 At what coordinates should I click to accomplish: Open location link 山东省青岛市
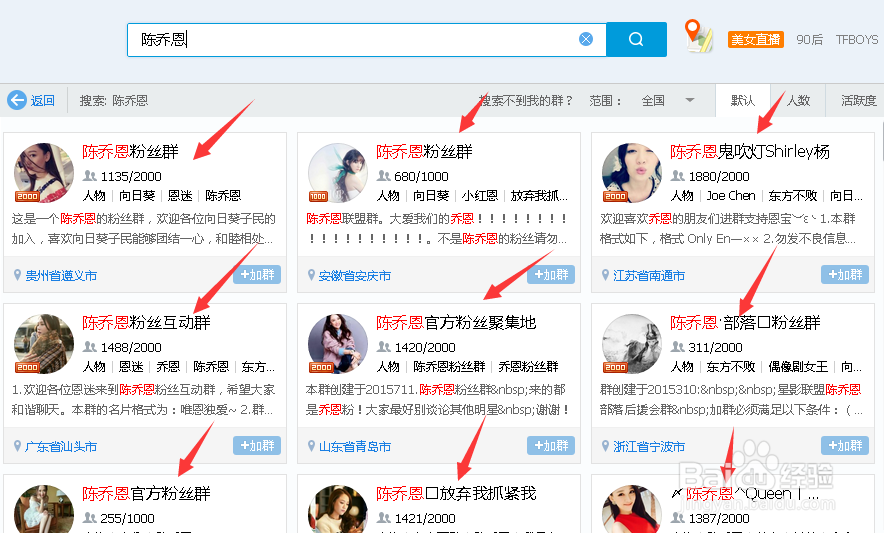(x=355, y=447)
